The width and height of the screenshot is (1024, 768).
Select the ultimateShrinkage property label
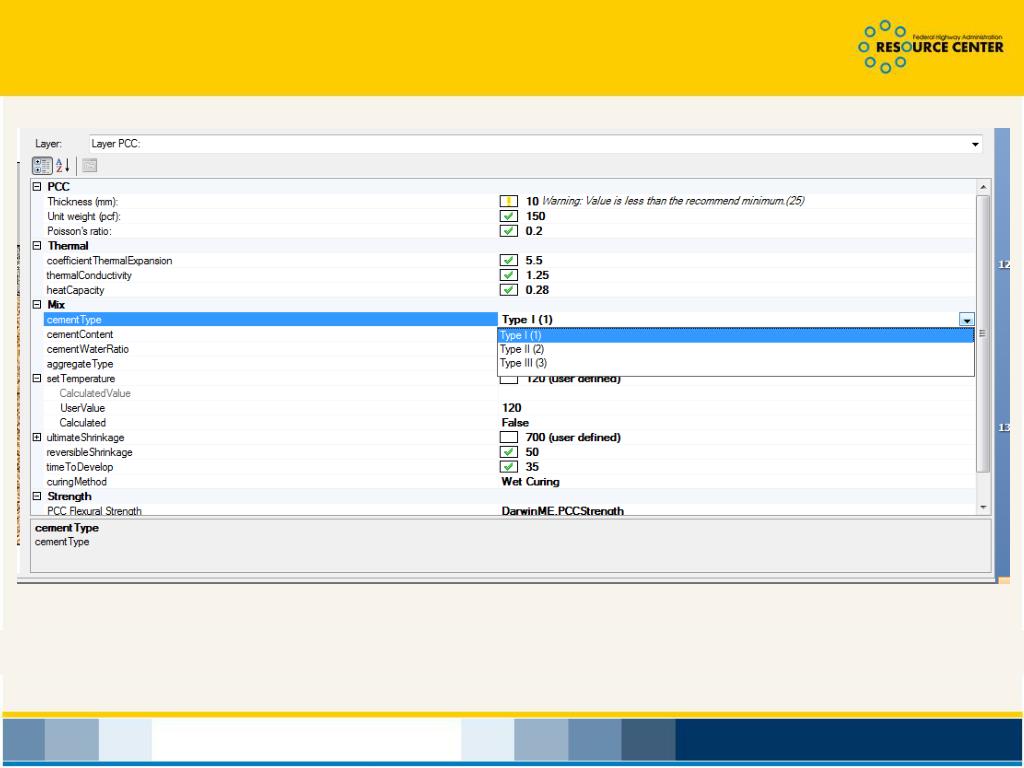coord(85,438)
